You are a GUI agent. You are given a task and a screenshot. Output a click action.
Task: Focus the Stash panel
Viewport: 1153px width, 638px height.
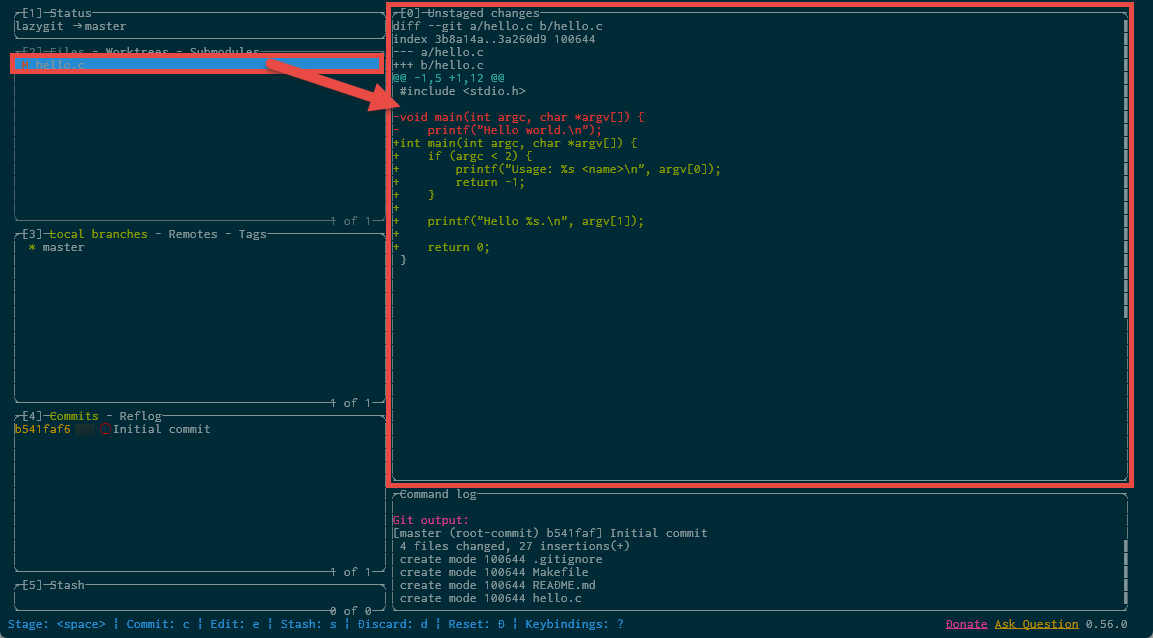(66, 585)
